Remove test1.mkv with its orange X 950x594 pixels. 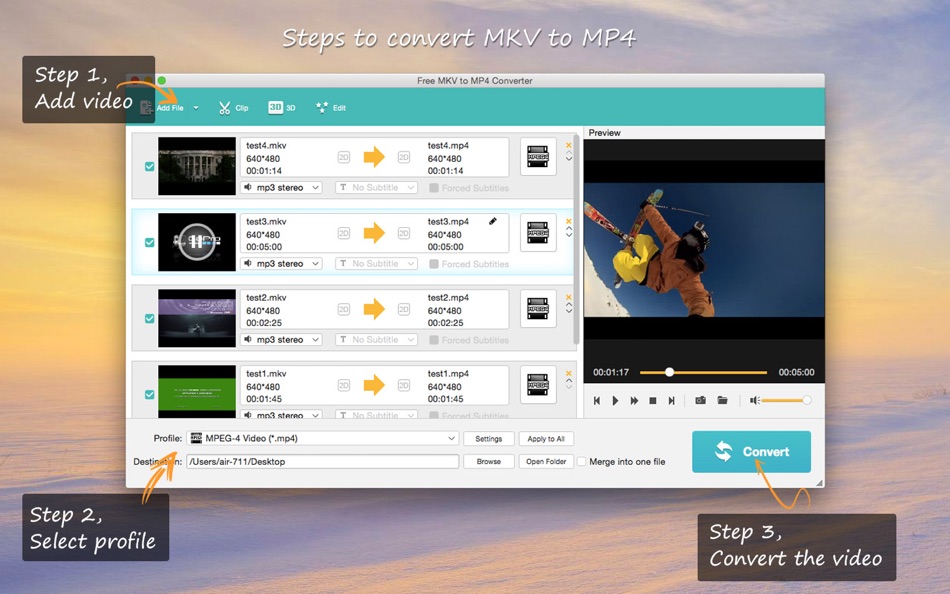point(568,373)
